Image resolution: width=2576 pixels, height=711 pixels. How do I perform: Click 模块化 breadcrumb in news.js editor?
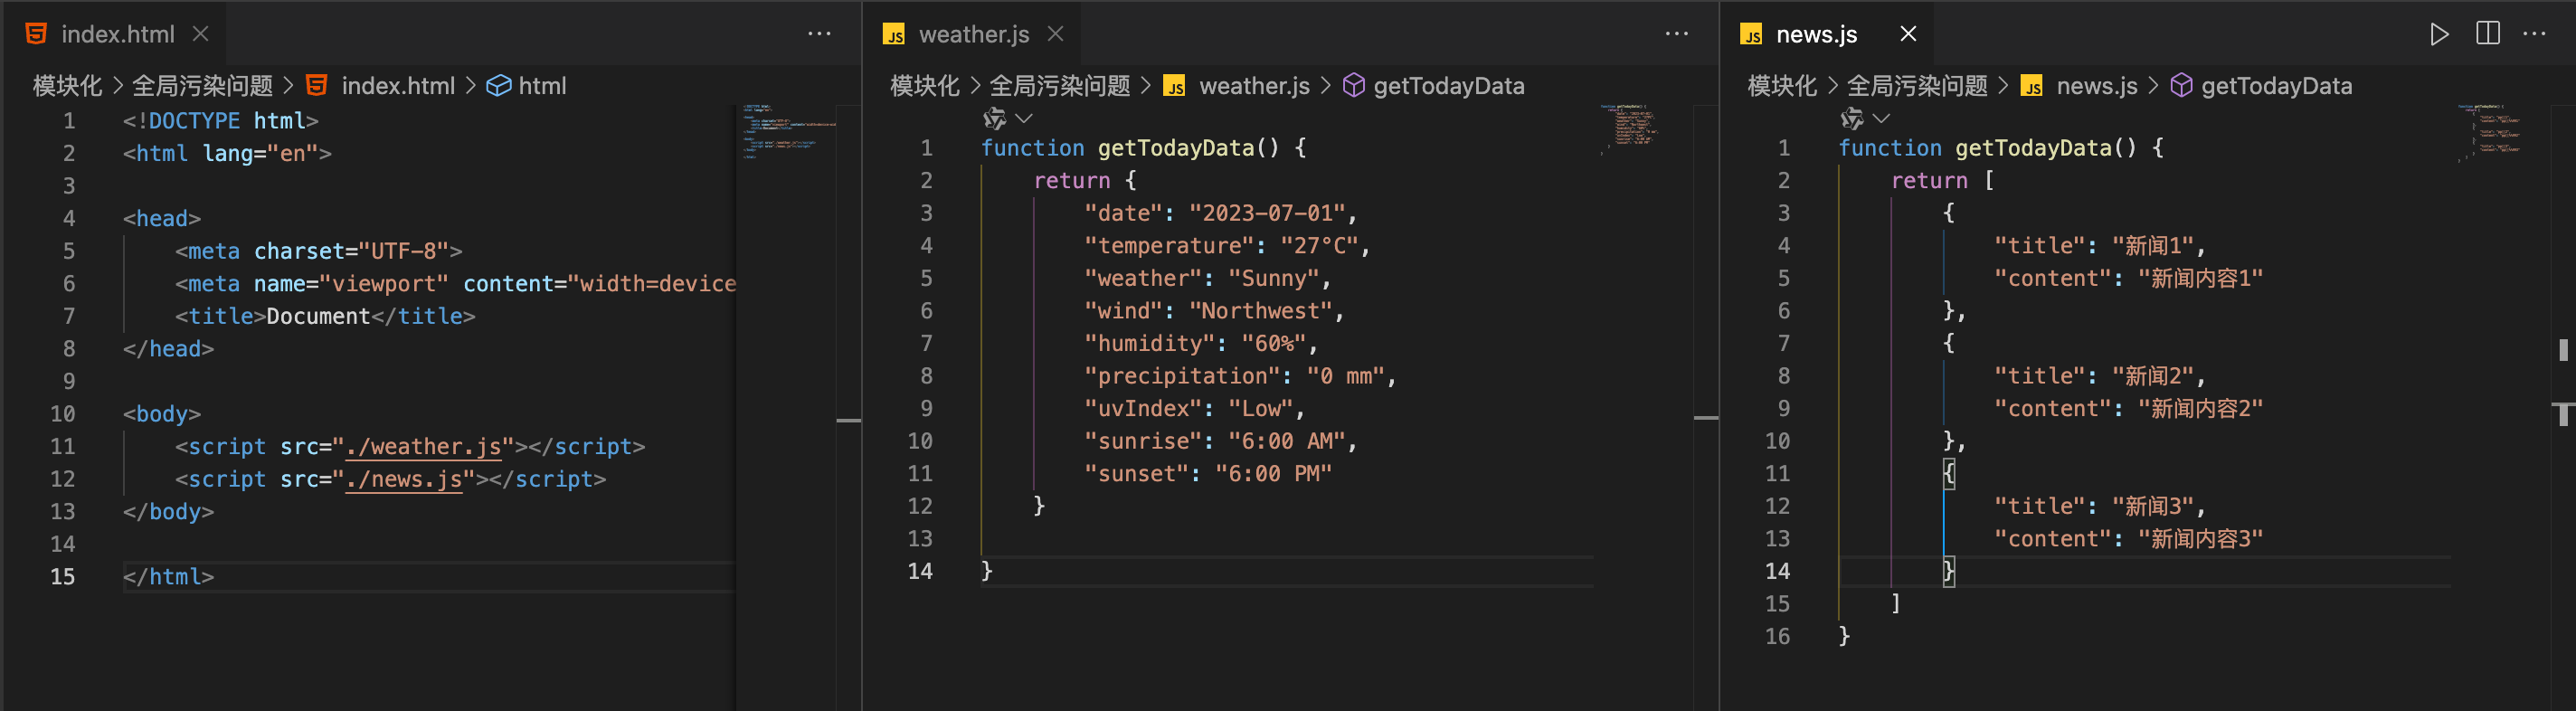(x=1782, y=86)
